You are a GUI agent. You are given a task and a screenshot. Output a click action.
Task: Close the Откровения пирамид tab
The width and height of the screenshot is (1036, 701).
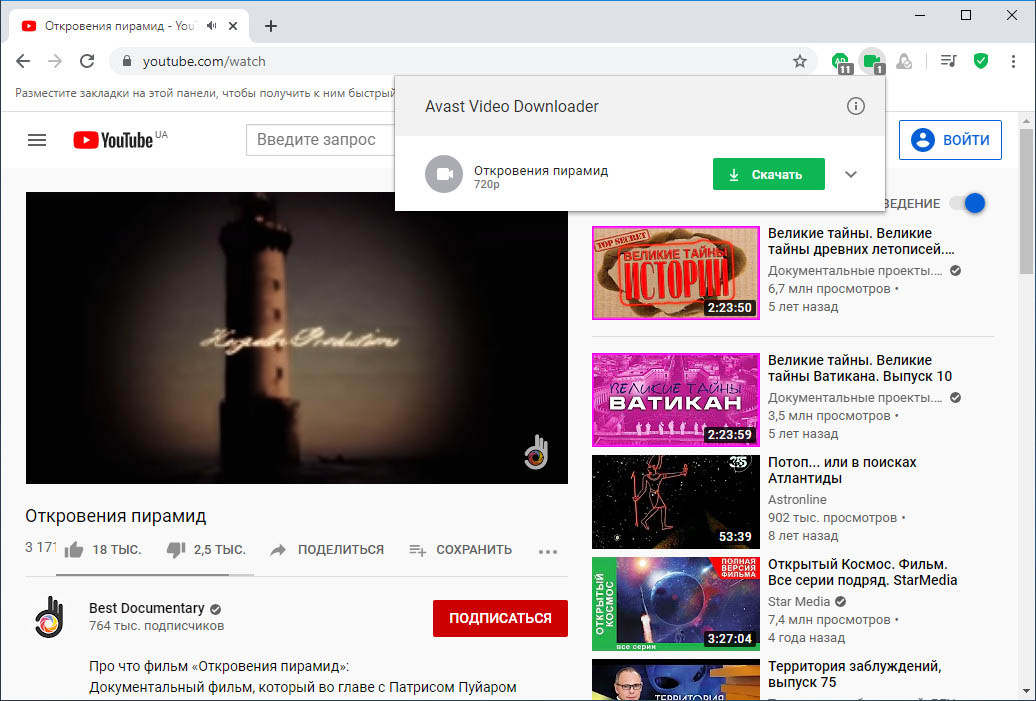pos(233,26)
